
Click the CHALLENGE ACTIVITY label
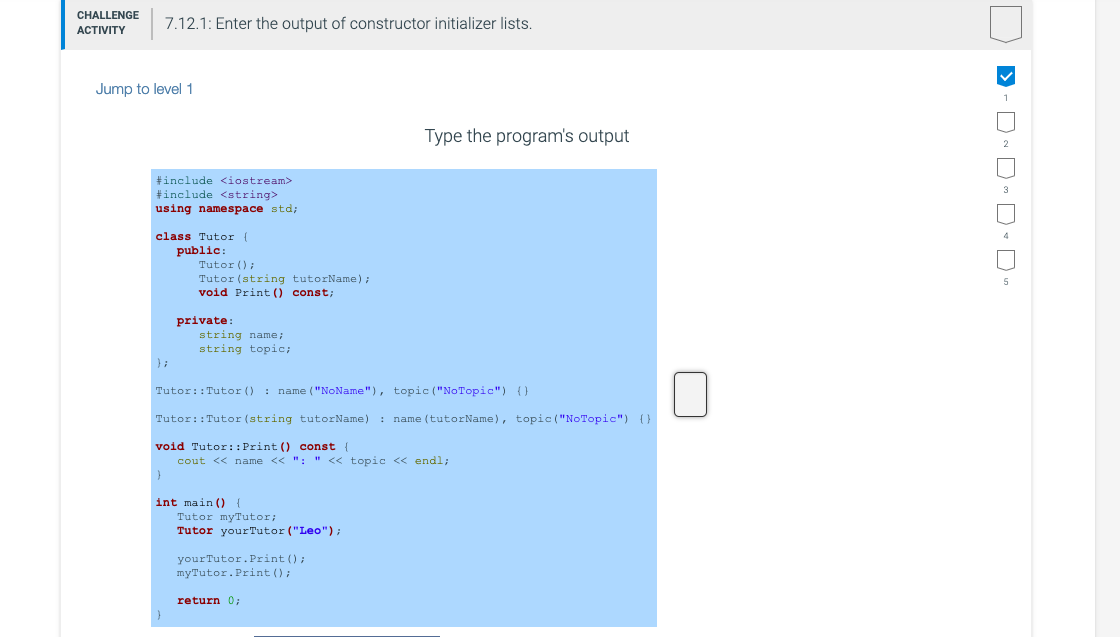tap(107, 21)
